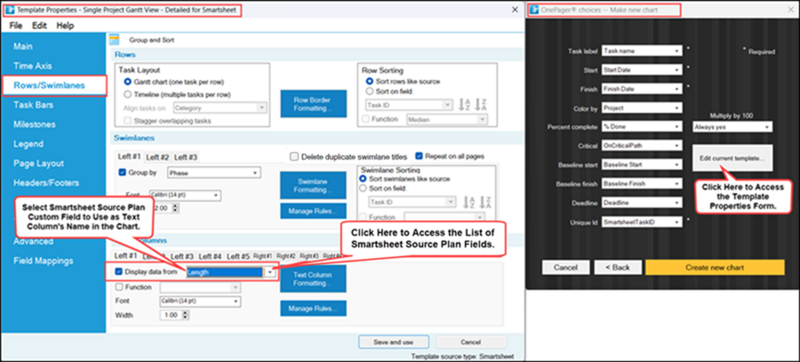Close the Template Properties window
This screenshot has width=800, height=362.
[515, 10]
